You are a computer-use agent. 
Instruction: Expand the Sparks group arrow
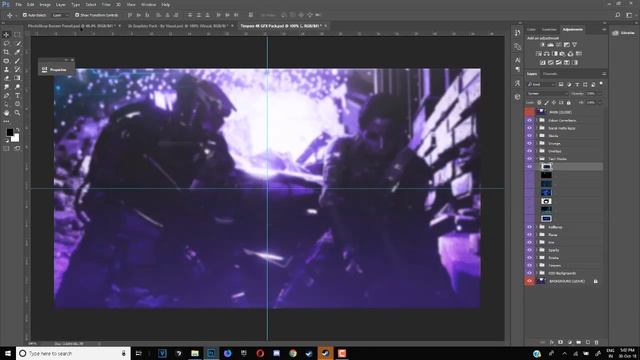[x=537, y=250]
